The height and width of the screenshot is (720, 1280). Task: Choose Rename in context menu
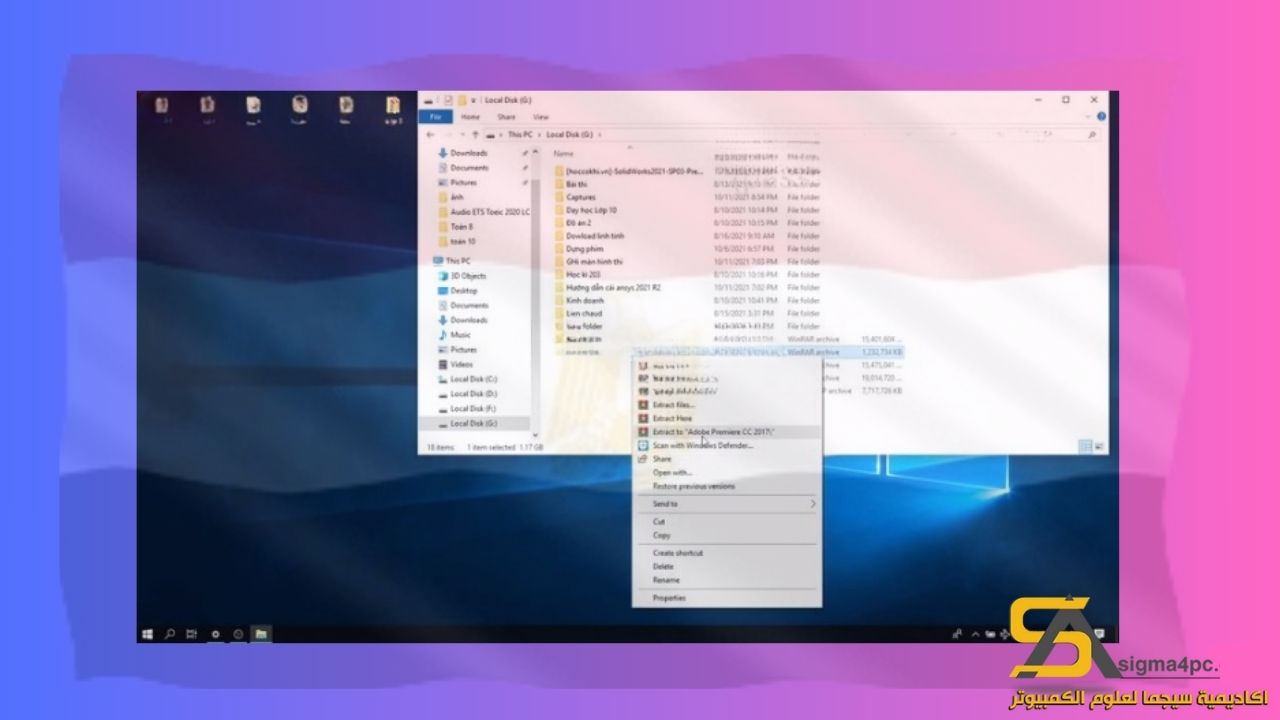pyautogui.click(x=727, y=580)
